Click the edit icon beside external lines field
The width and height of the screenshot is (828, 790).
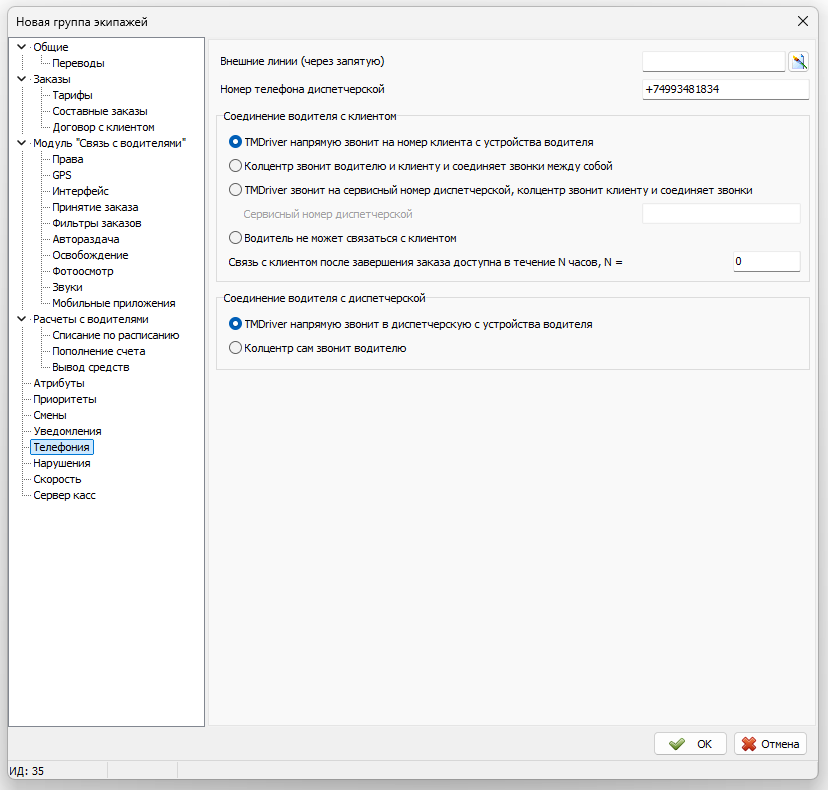tap(798, 62)
